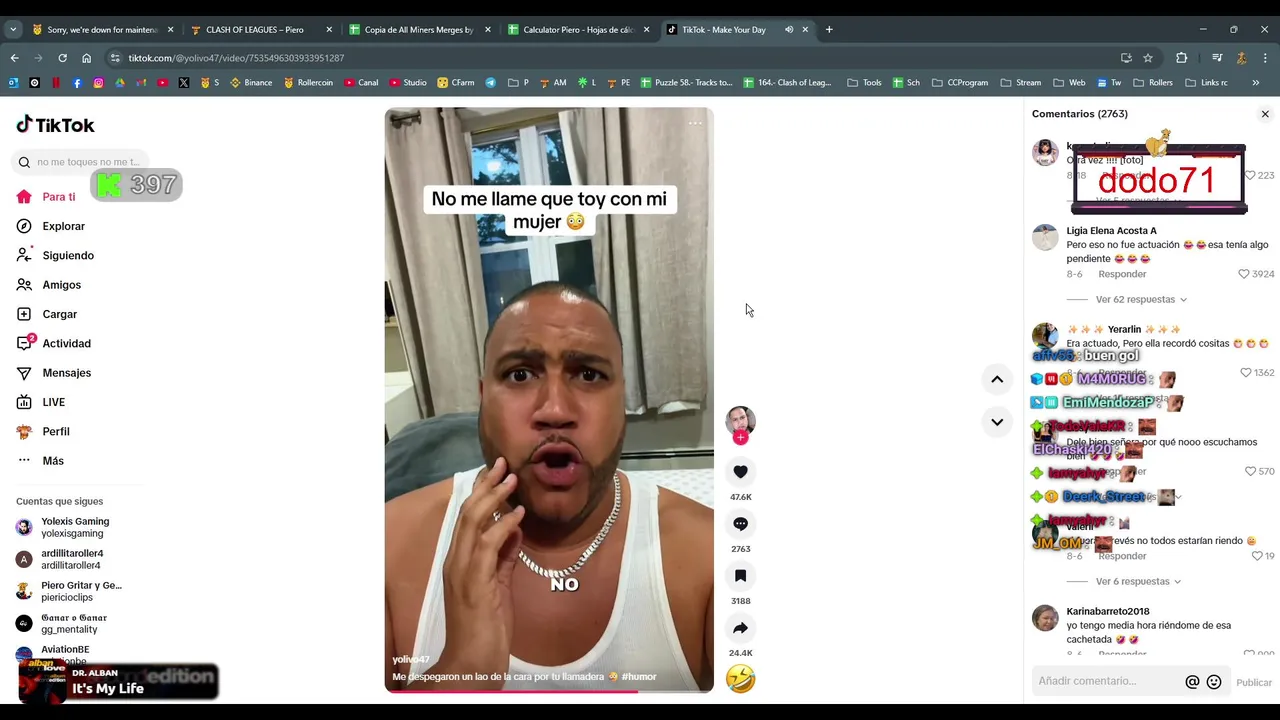1280x720 pixels.
Task: Click Publicar to post the comment
Action: coord(1254,682)
